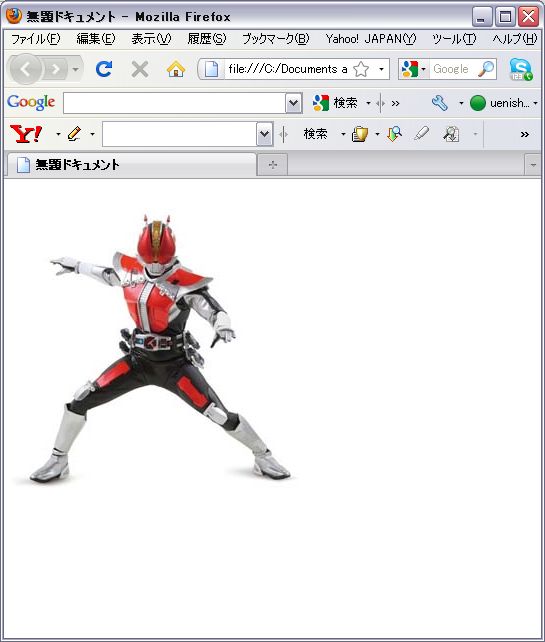The image size is (545, 642).
Task: Open the pencil icon dropdown arrow
Action: pyautogui.click(x=93, y=134)
